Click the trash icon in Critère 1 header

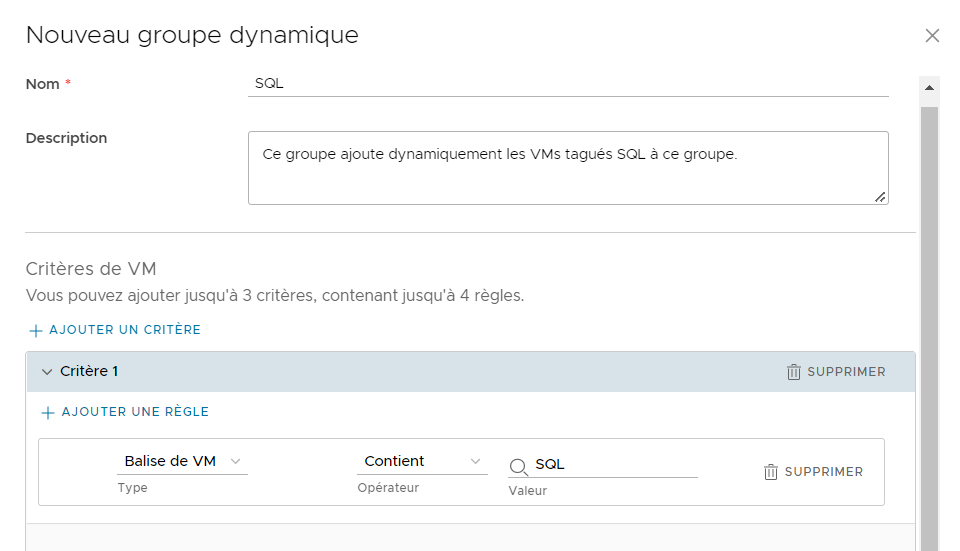(794, 372)
